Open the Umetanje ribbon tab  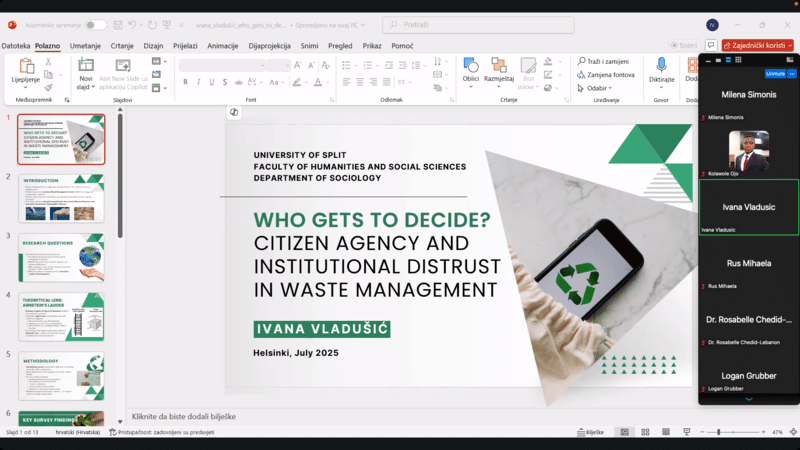click(x=85, y=45)
